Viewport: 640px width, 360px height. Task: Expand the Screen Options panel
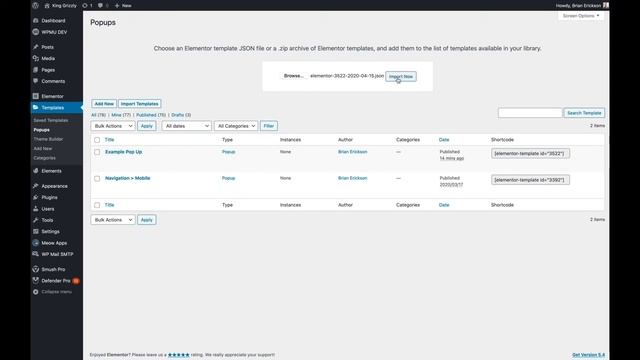click(581, 16)
